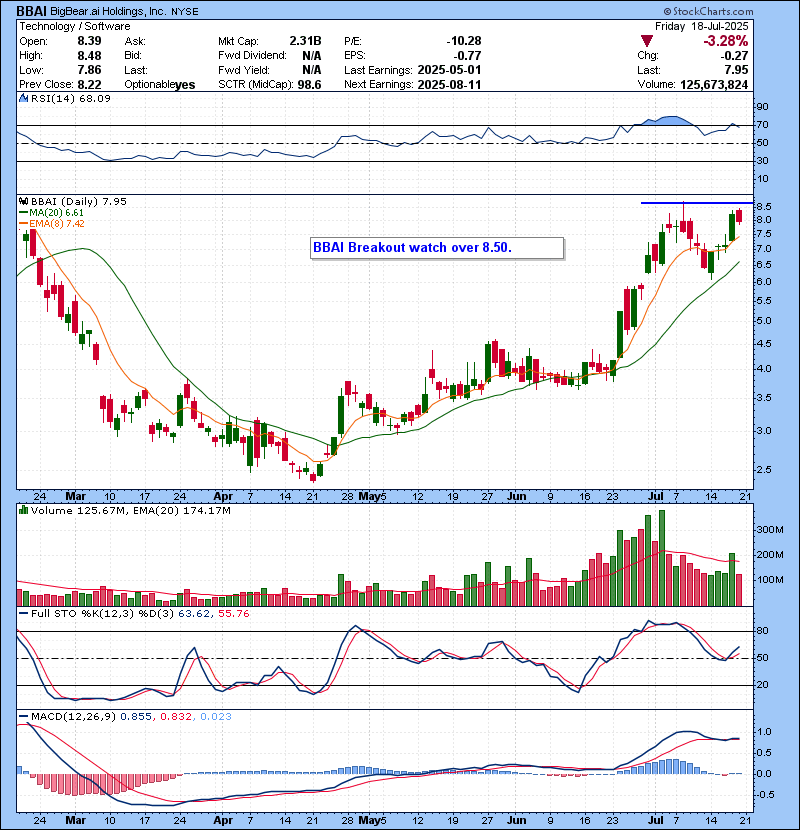Screen dimensions: 800x830
Task: Click the 'Jul' label on price chart axis
Action: 655,496
